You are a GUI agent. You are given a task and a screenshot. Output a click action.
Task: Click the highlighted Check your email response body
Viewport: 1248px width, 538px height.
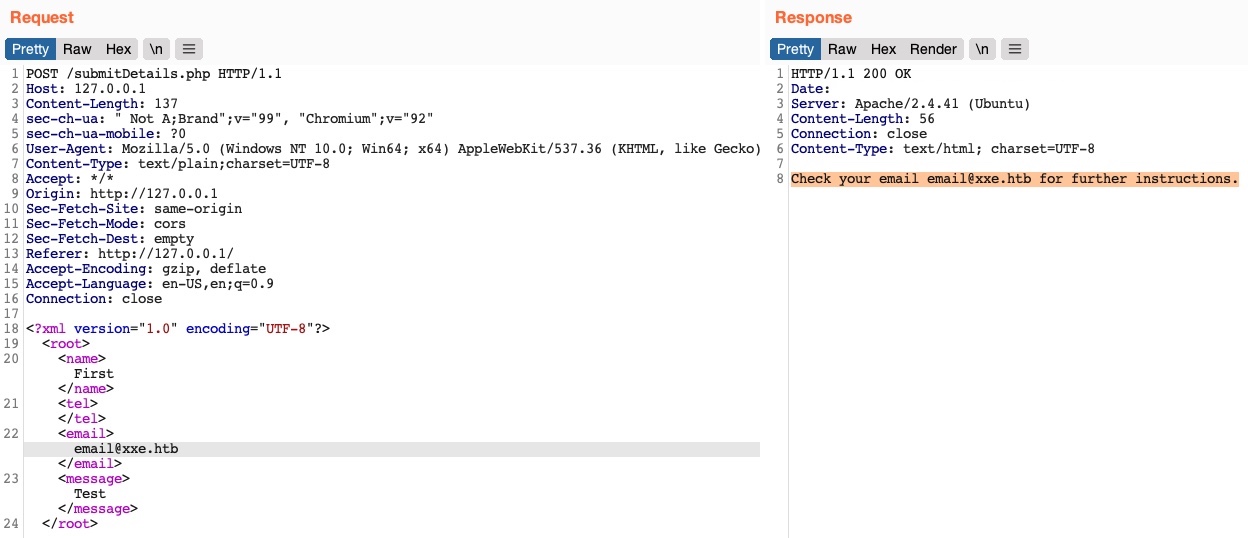pyautogui.click(x=1015, y=179)
